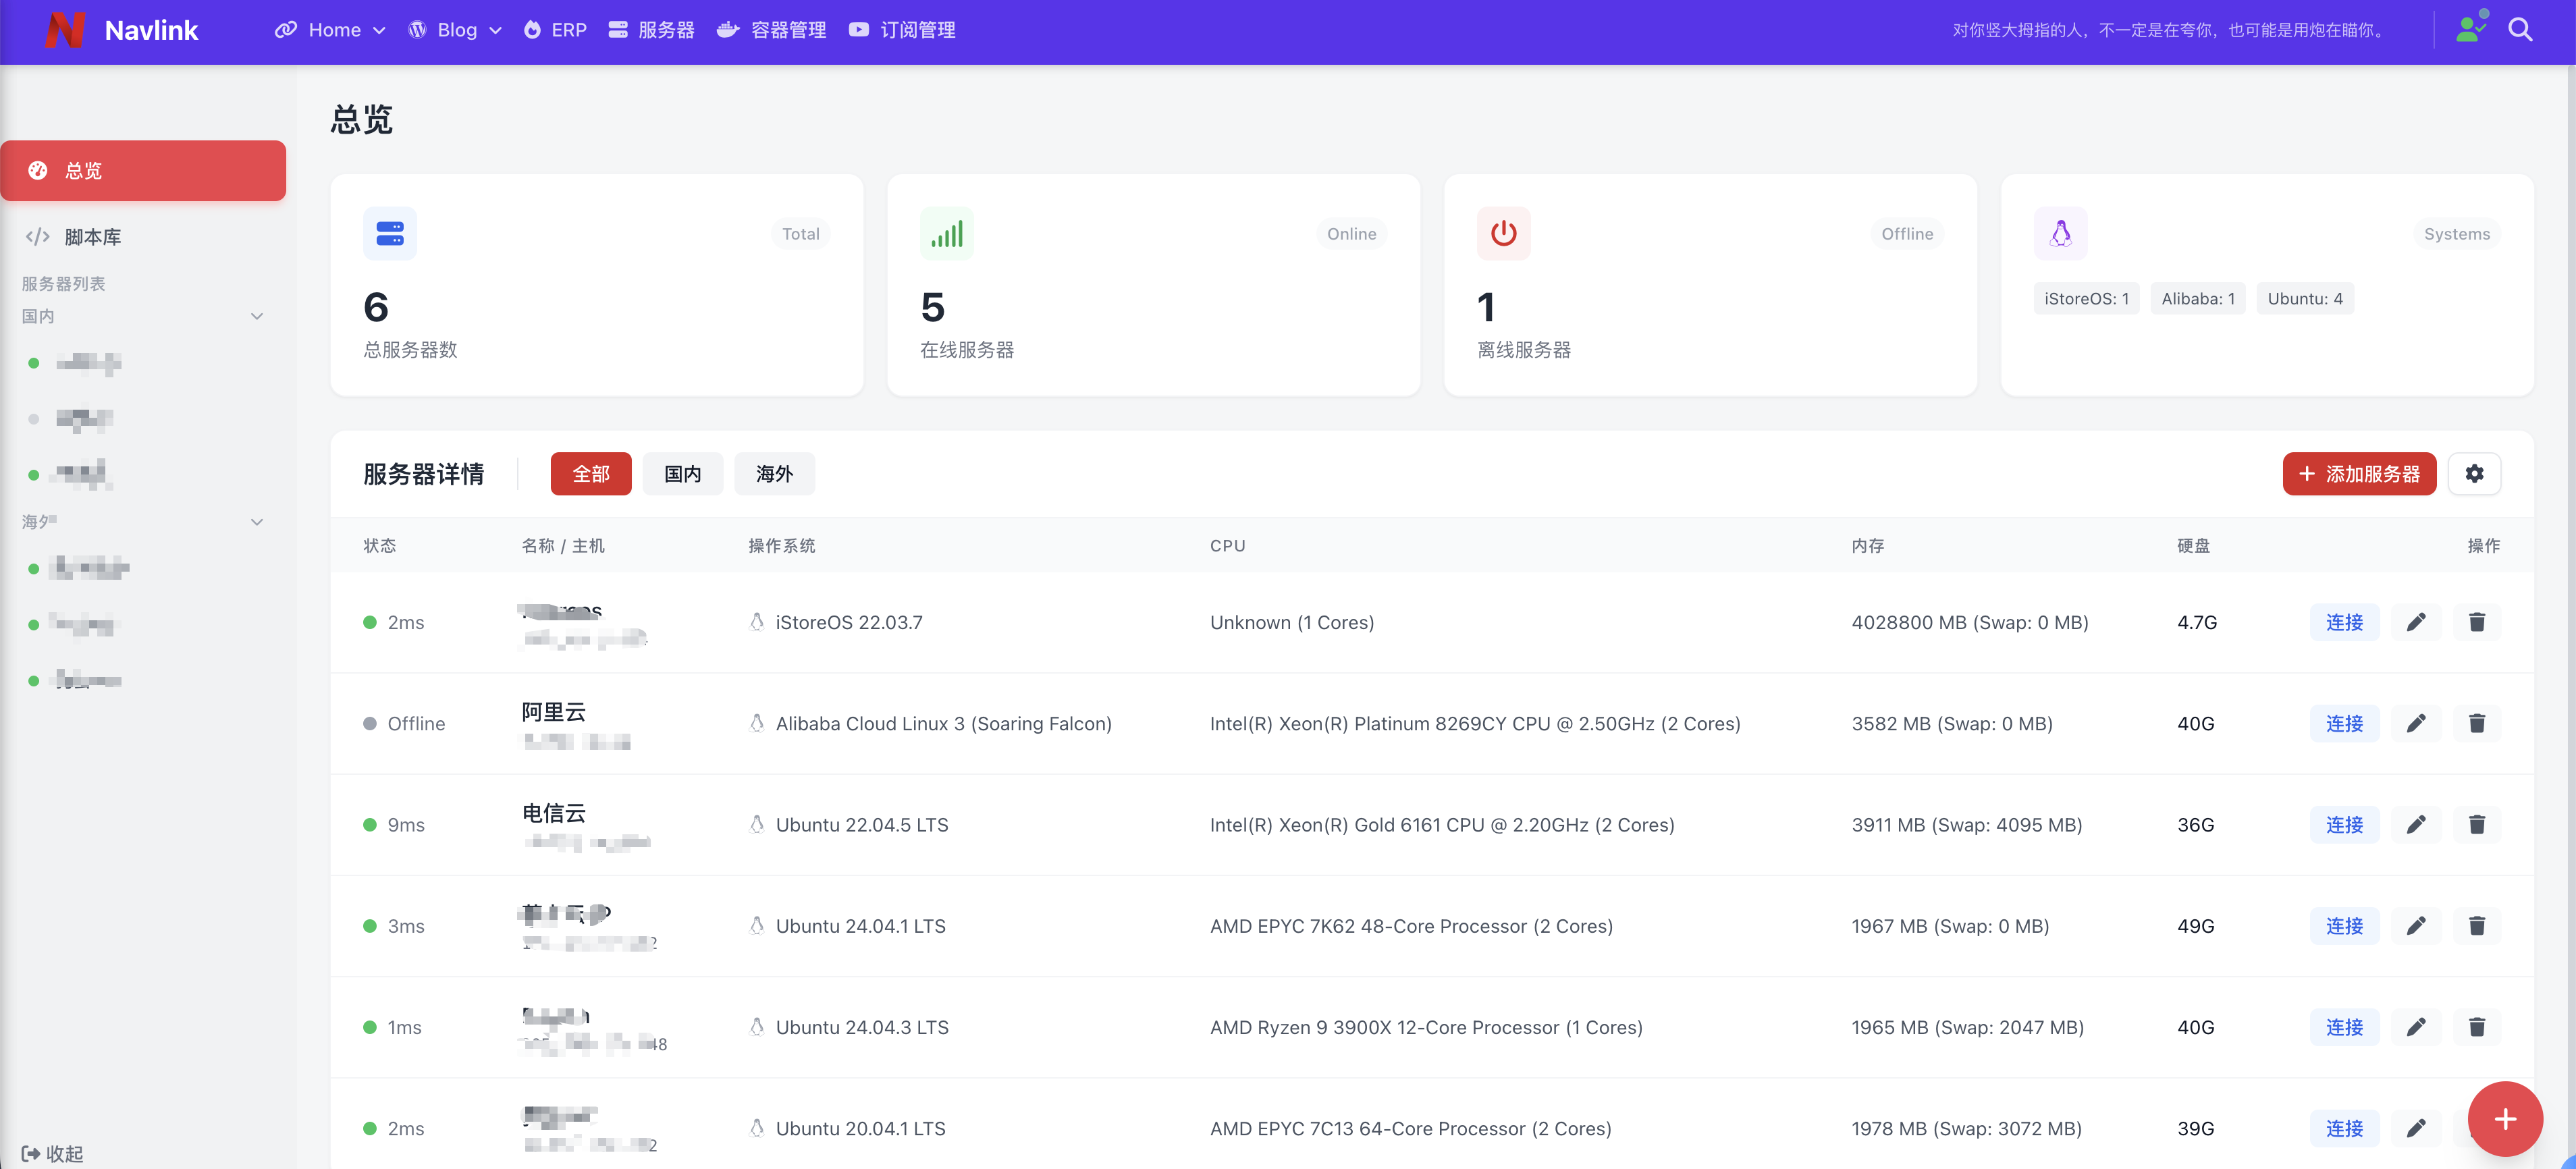This screenshot has height=1169, width=2576.
Task: Click the red floating plus button
Action: point(2504,1118)
